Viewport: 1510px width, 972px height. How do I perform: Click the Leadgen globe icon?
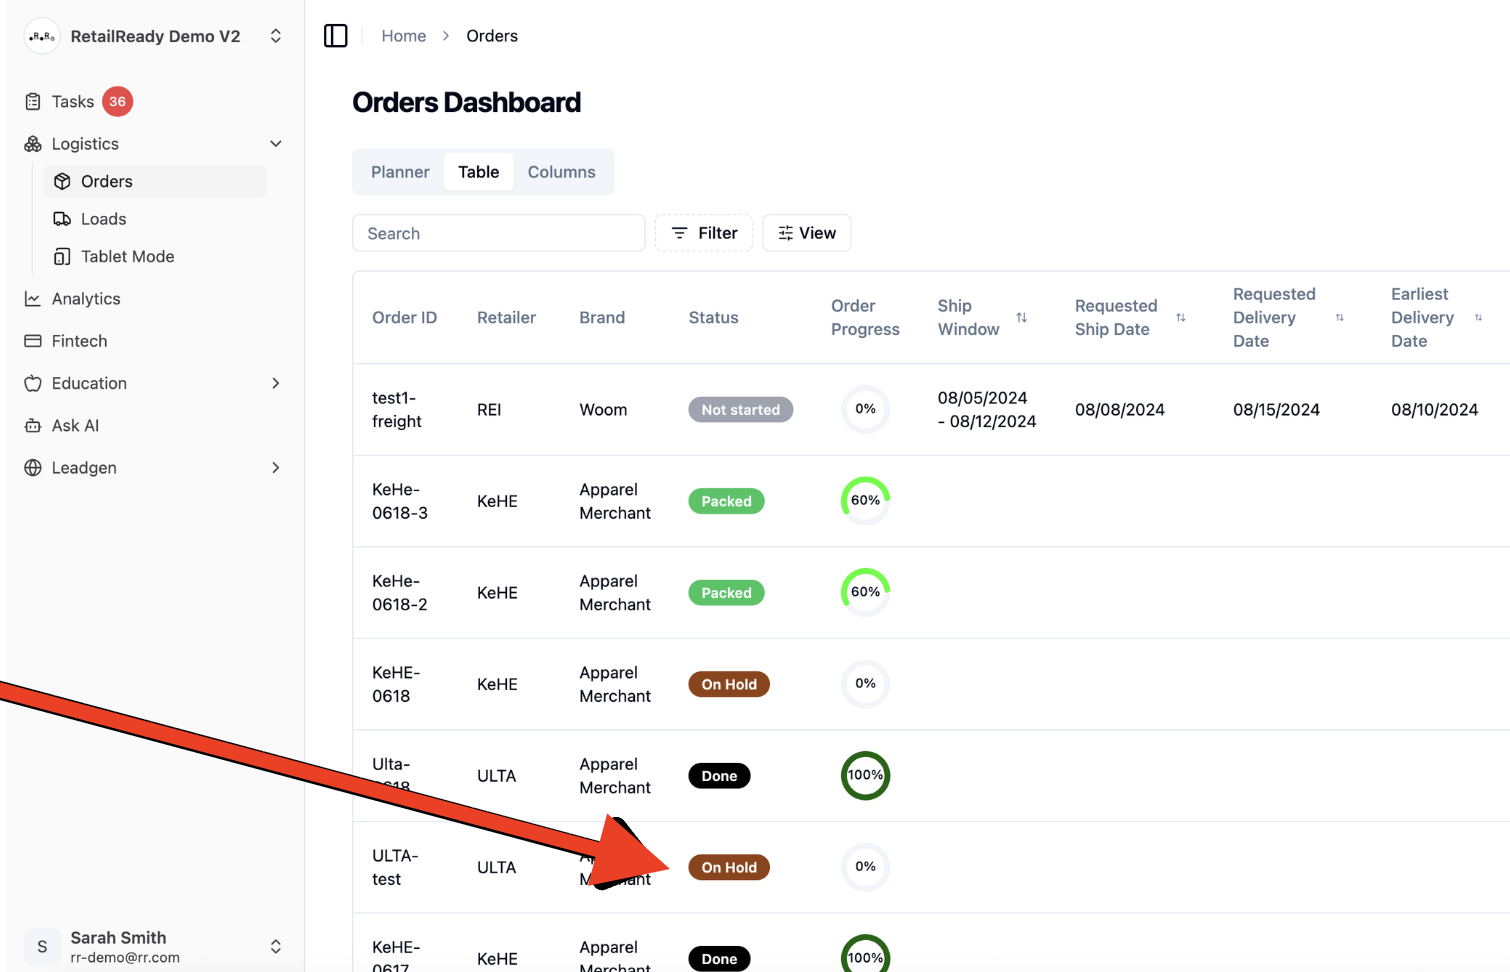[x=33, y=468]
